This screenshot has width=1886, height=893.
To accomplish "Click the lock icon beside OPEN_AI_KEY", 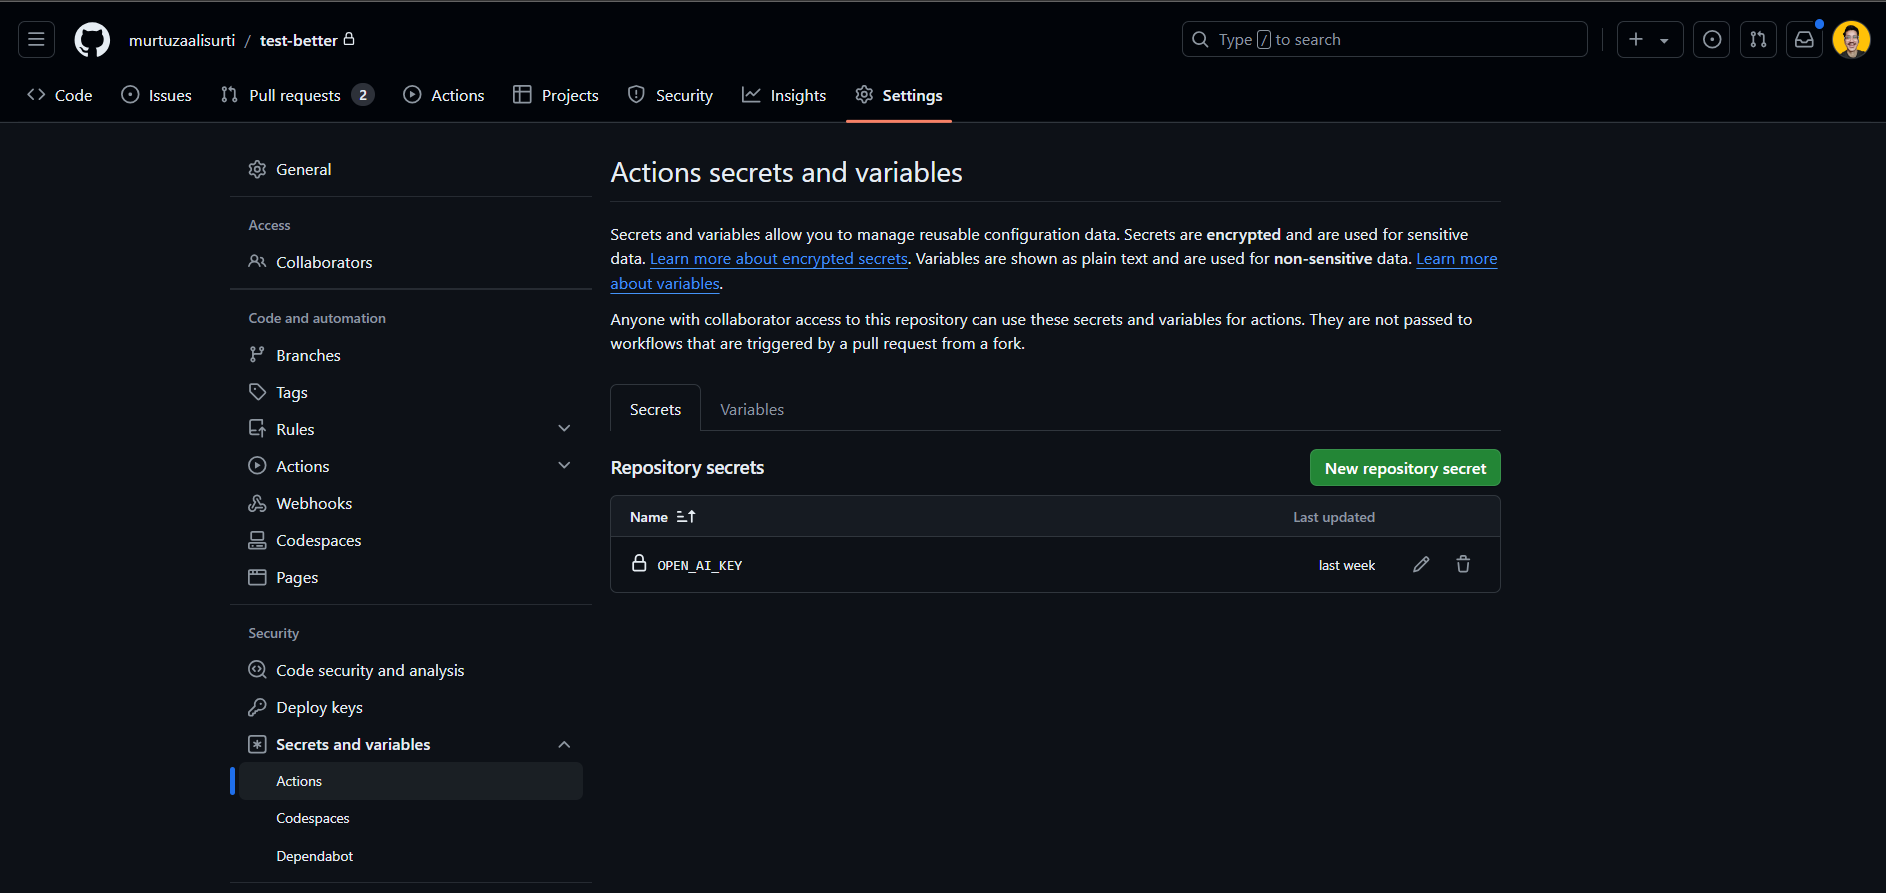I will tap(639, 563).
